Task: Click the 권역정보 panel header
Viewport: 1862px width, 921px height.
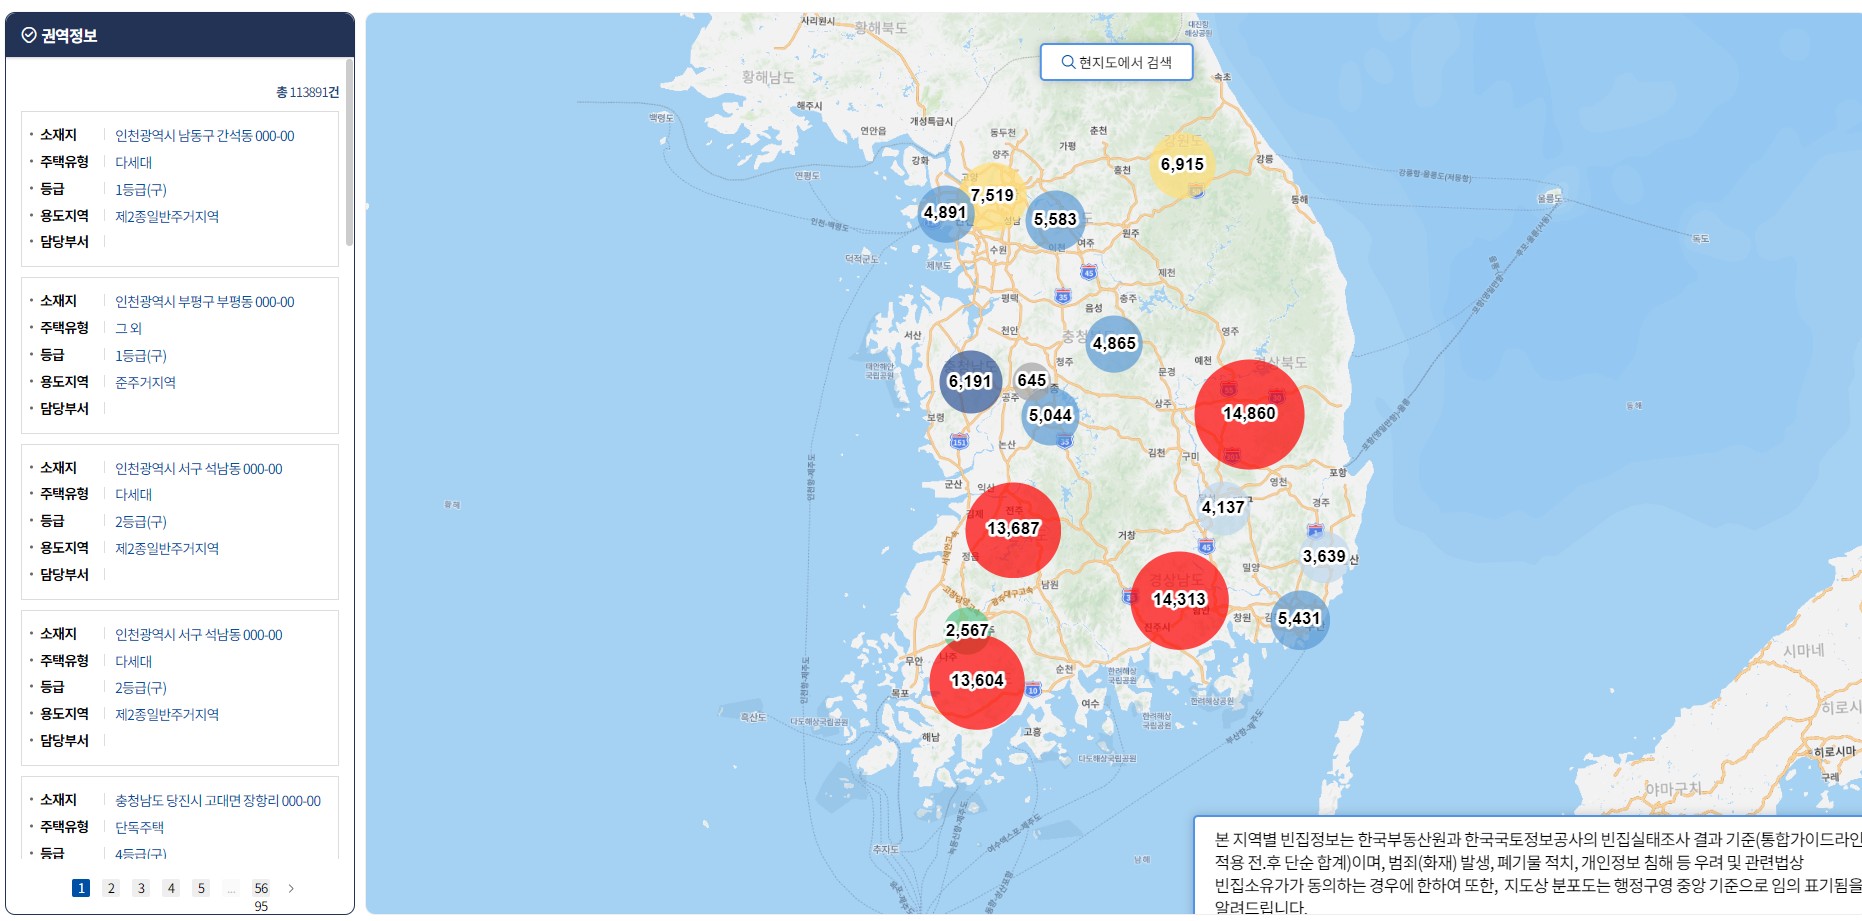Action: pyautogui.click(x=180, y=35)
